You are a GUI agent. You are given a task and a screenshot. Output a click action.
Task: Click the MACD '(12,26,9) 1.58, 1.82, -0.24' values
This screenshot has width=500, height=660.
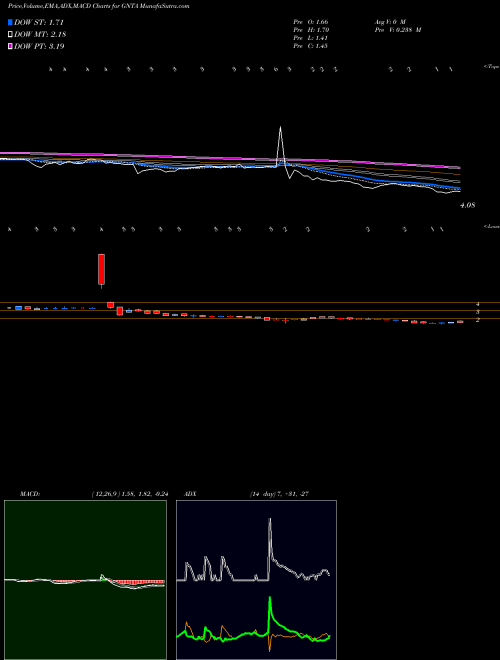point(130,493)
